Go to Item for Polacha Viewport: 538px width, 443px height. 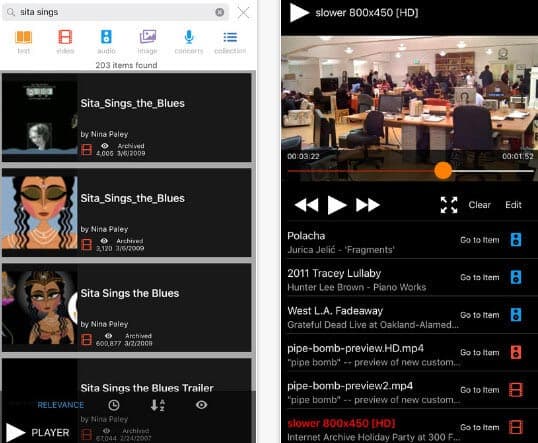coord(480,240)
